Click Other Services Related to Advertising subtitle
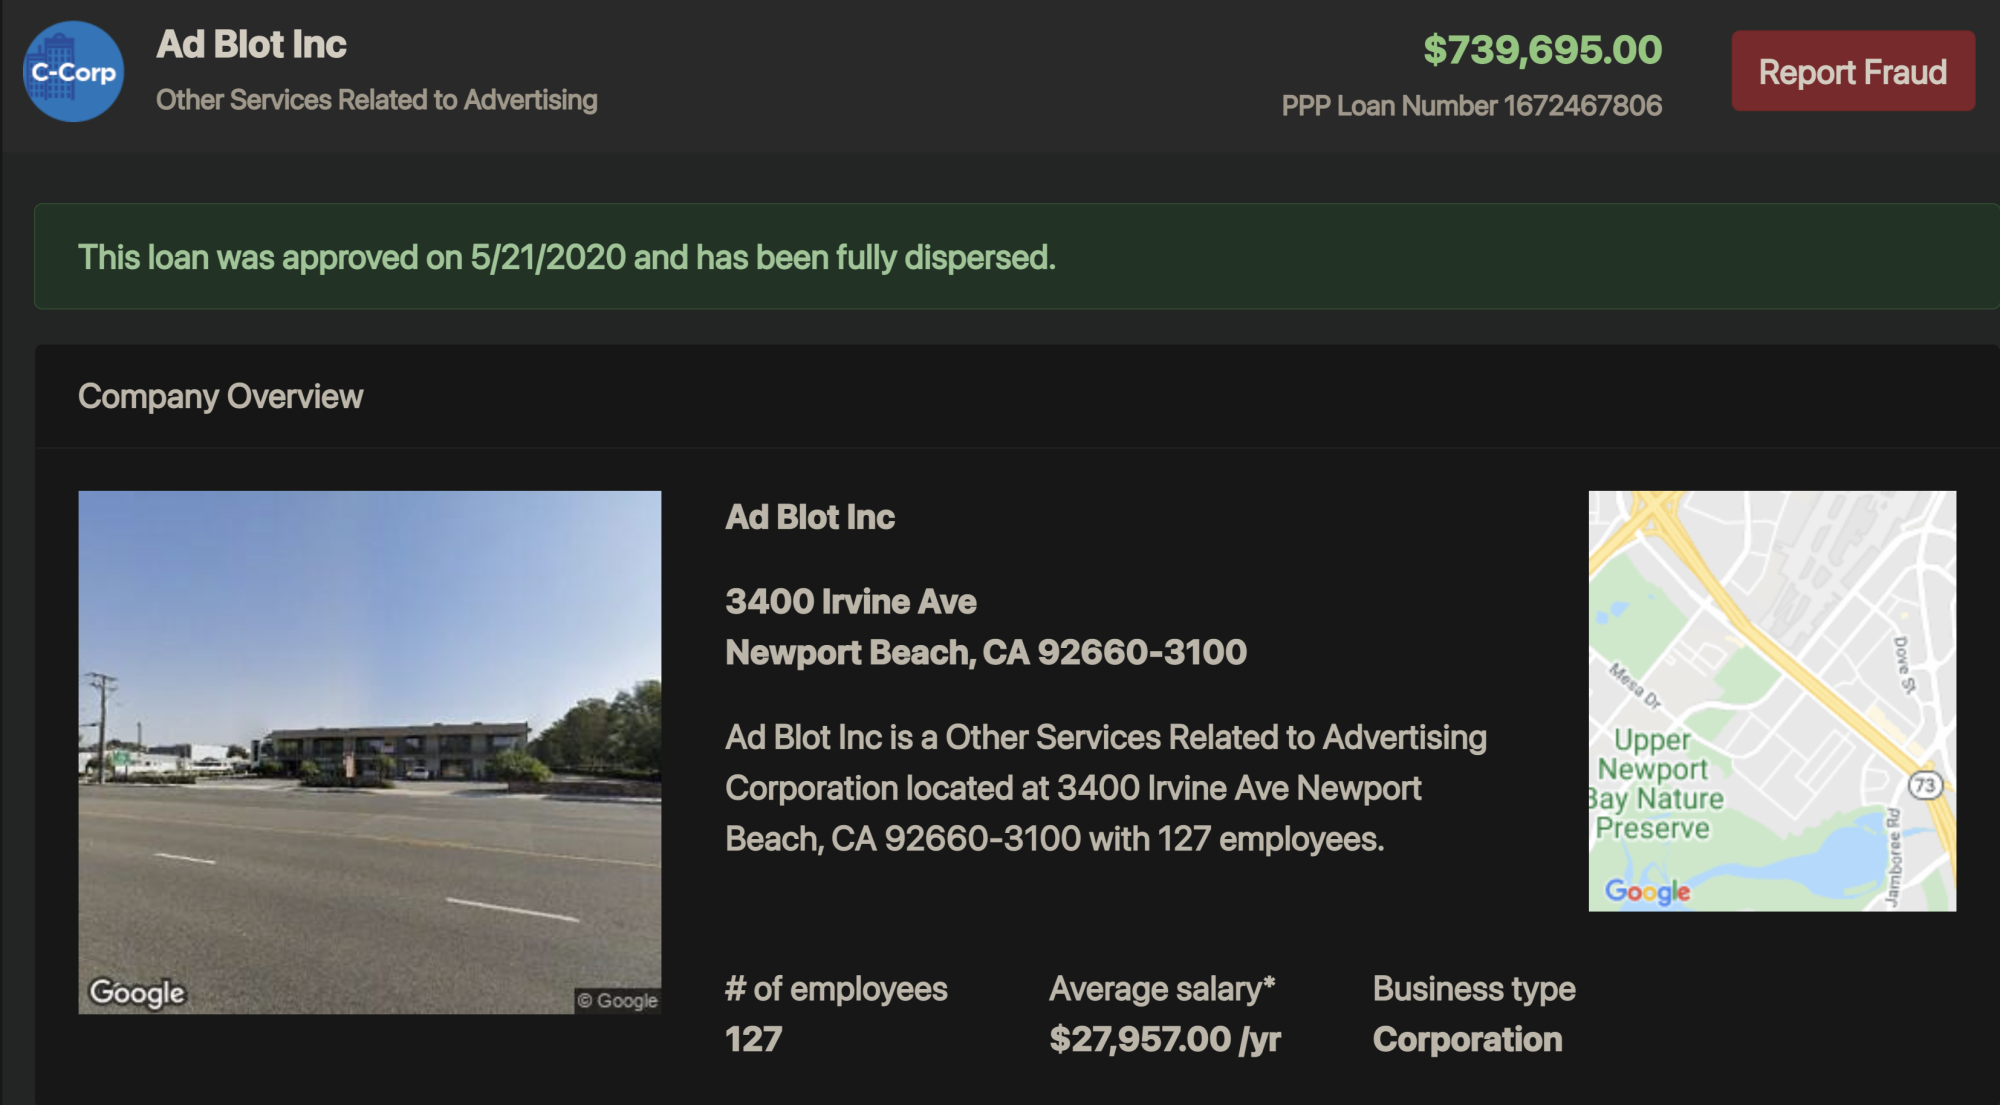 click(376, 100)
